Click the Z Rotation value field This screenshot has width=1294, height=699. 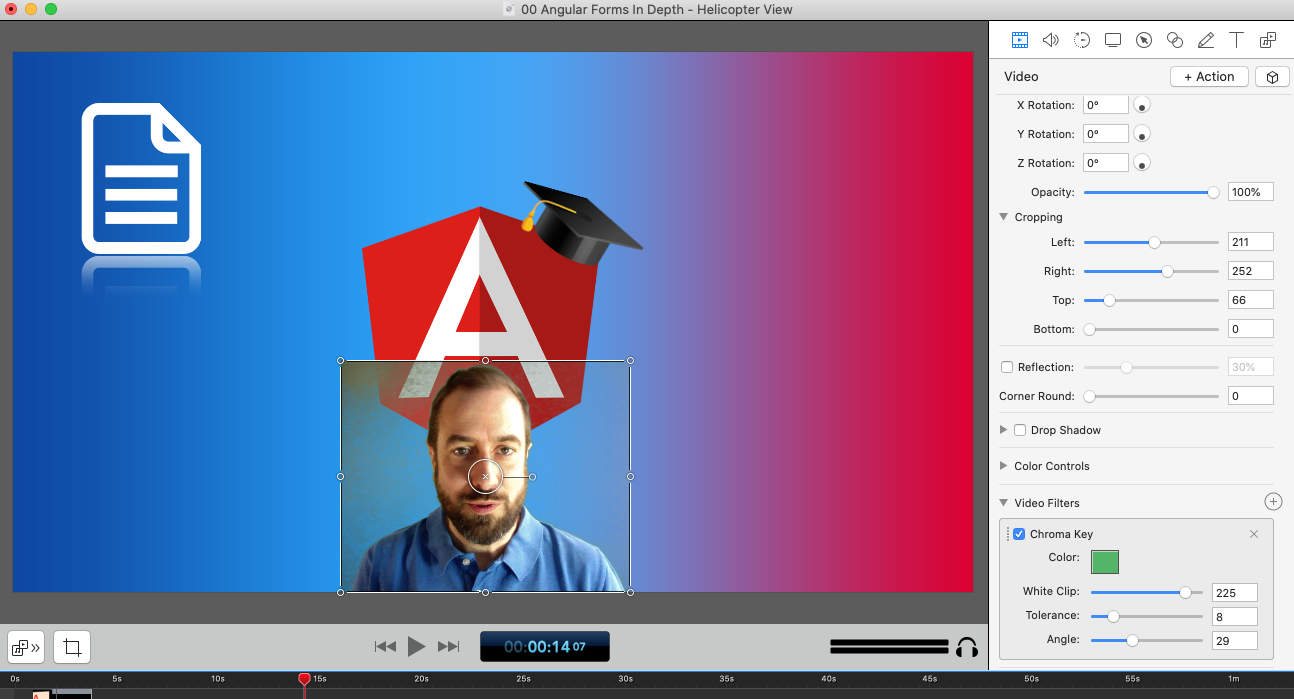tap(1106, 163)
